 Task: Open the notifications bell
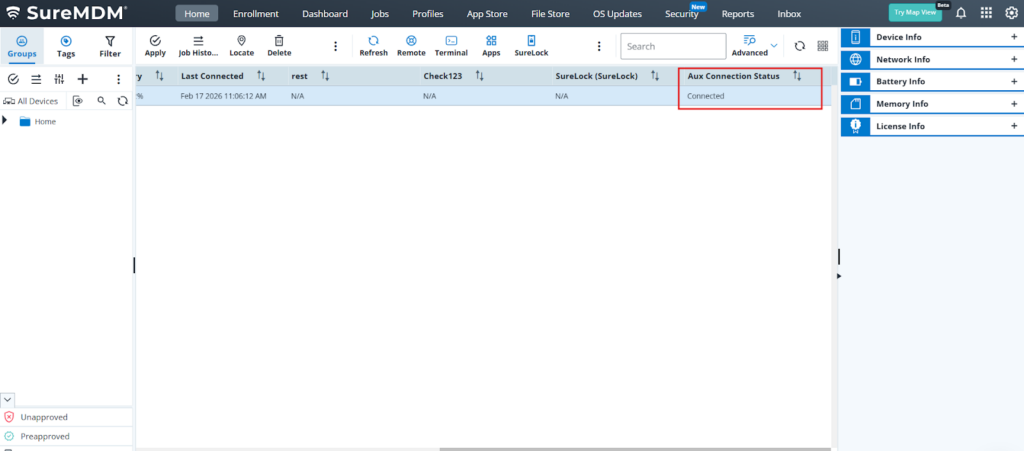[961, 13]
